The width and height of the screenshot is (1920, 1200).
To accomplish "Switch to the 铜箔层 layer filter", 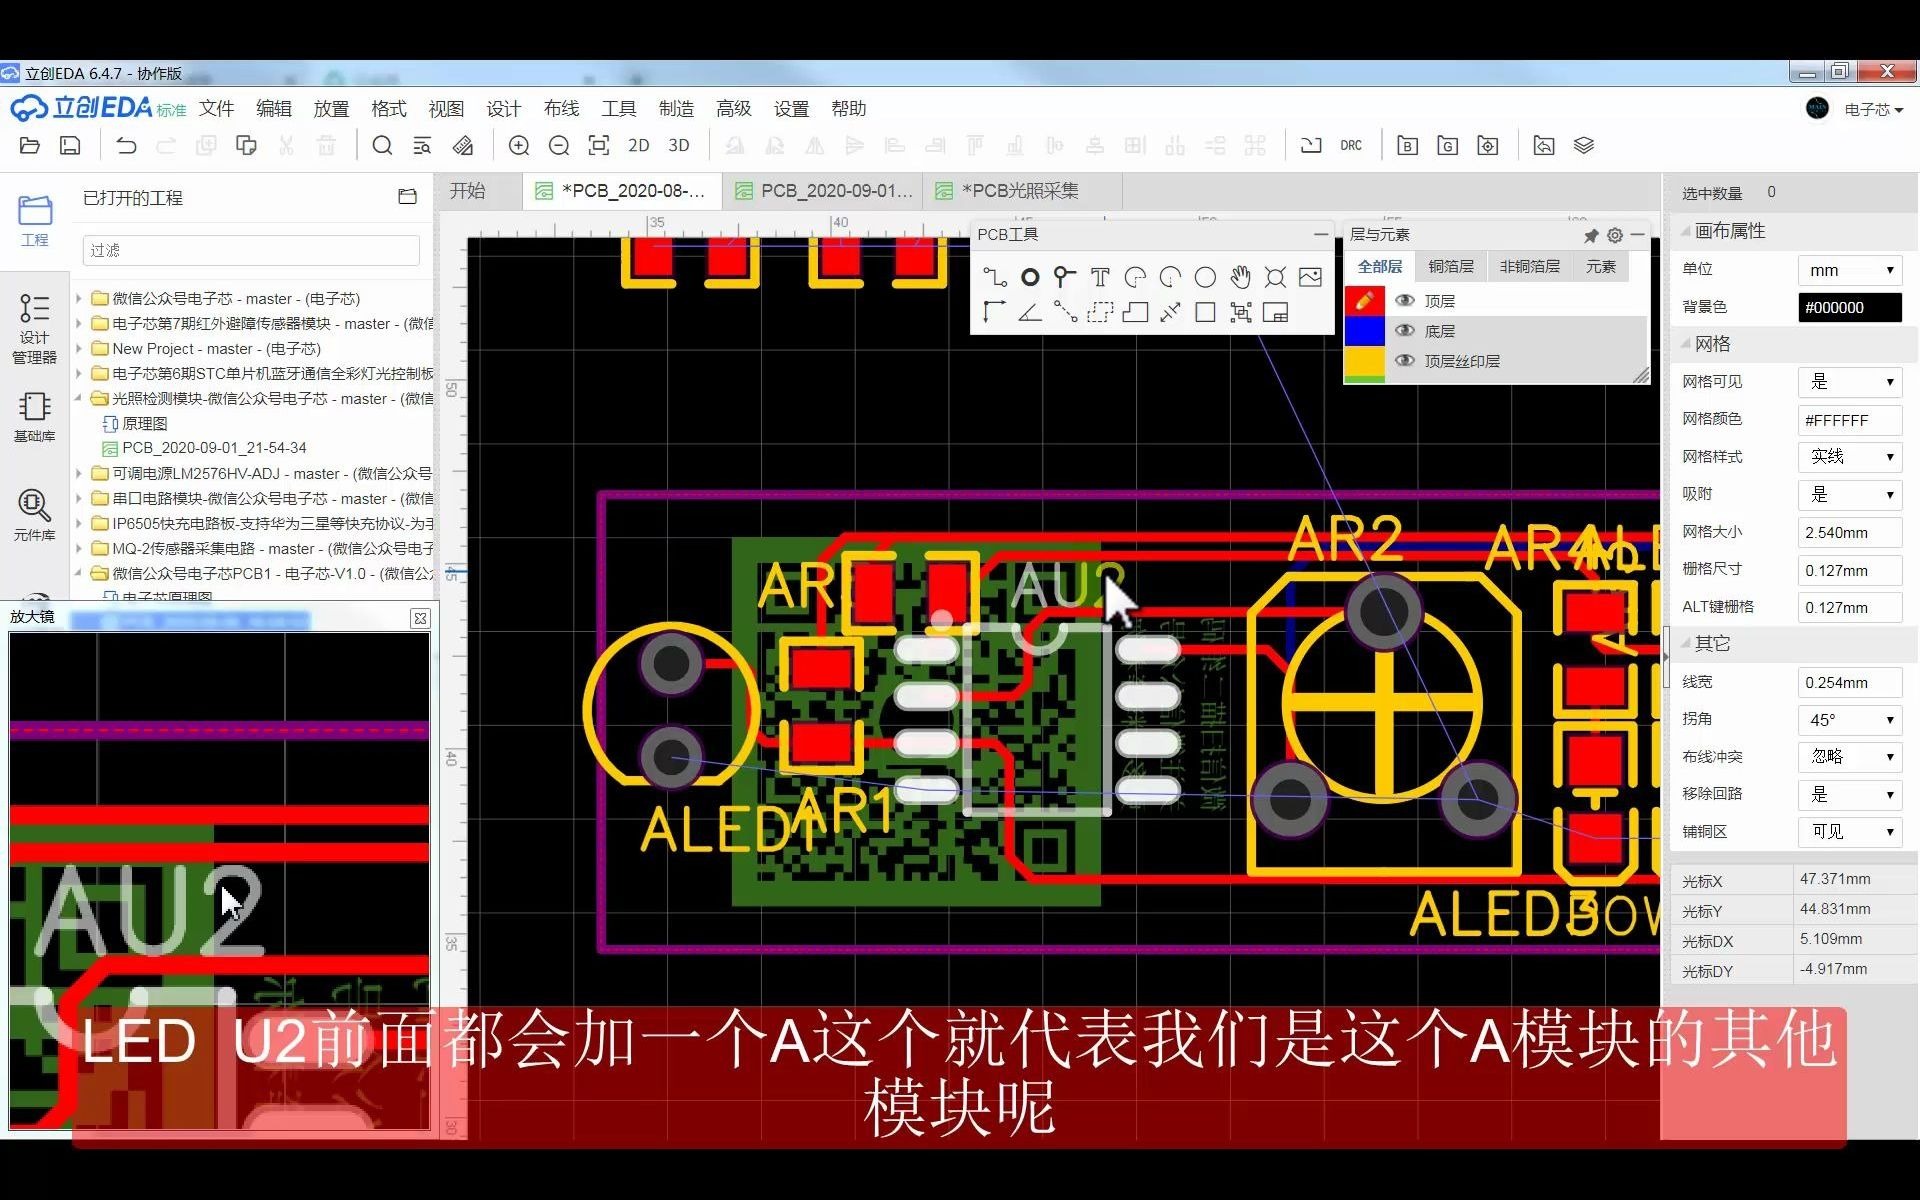I will (1451, 266).
